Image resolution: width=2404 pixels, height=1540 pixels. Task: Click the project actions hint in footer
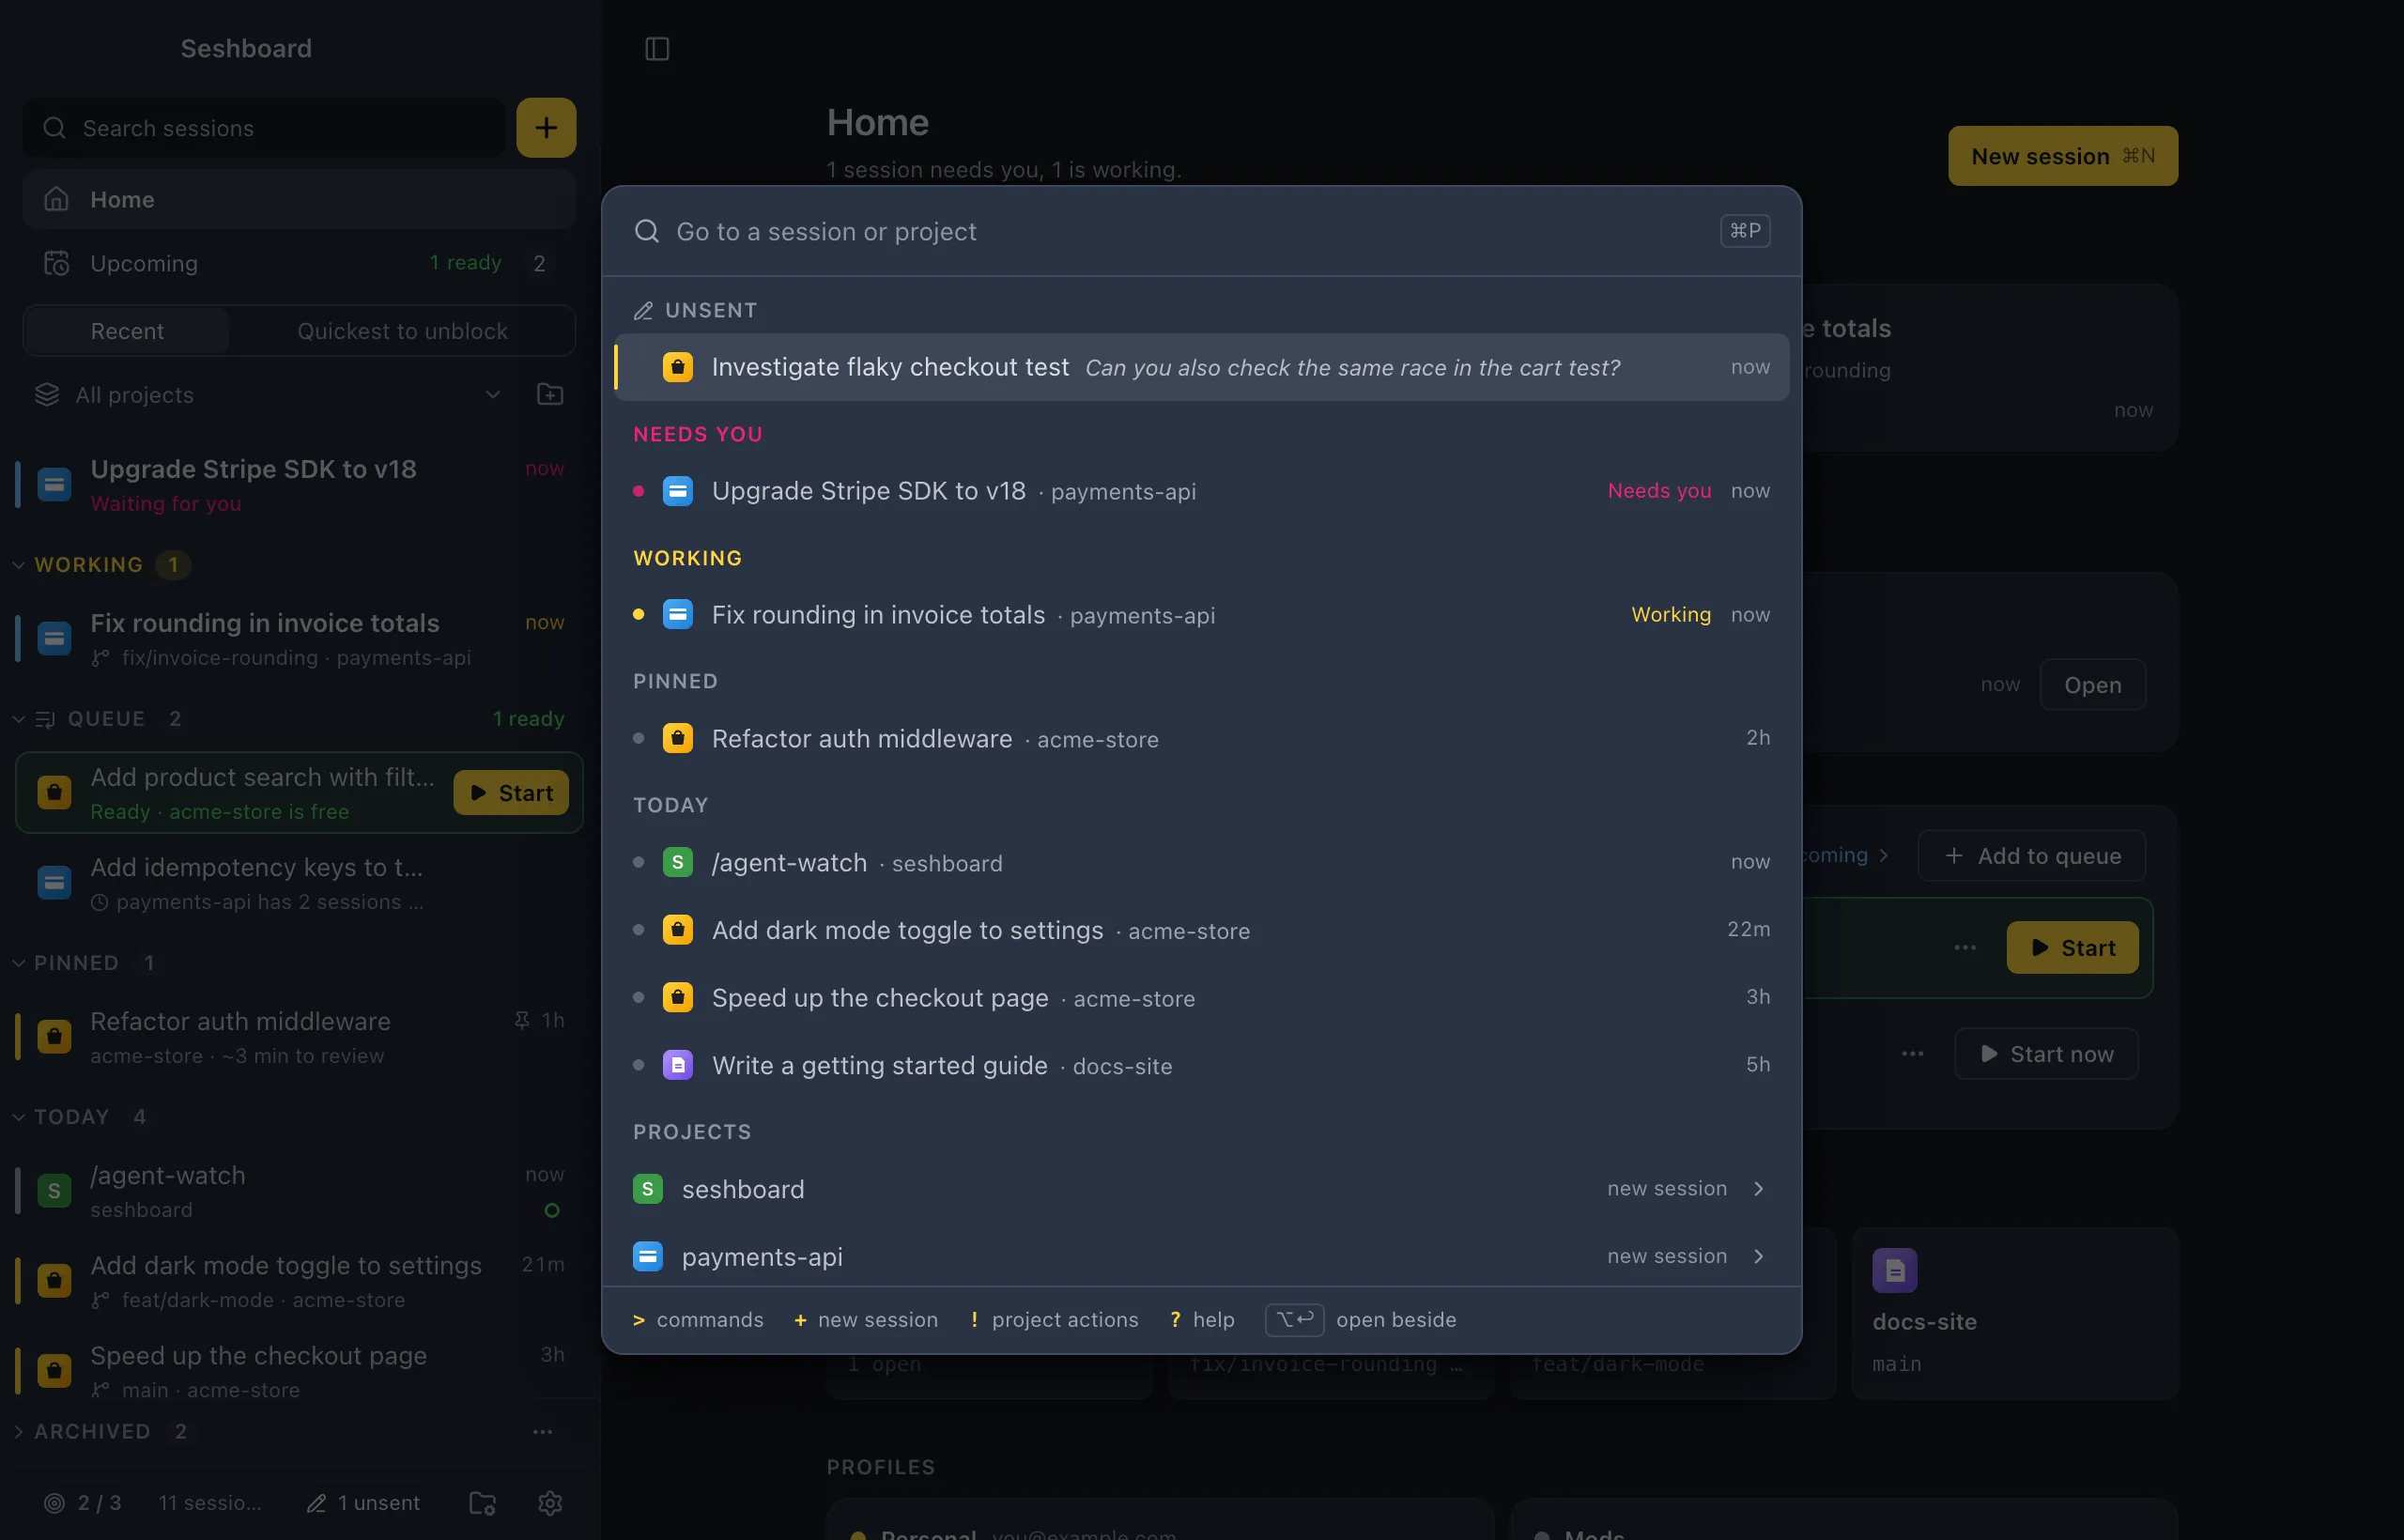1054,1319
